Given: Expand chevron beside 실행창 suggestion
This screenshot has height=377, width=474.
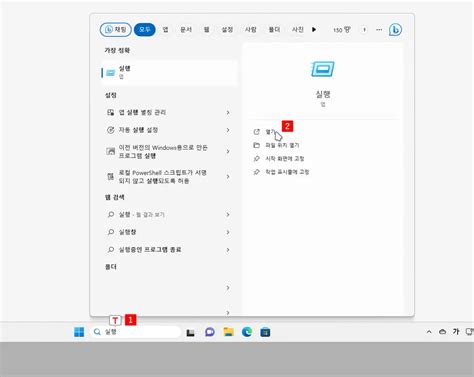Looking at the screenshot, I should [228, 232].
